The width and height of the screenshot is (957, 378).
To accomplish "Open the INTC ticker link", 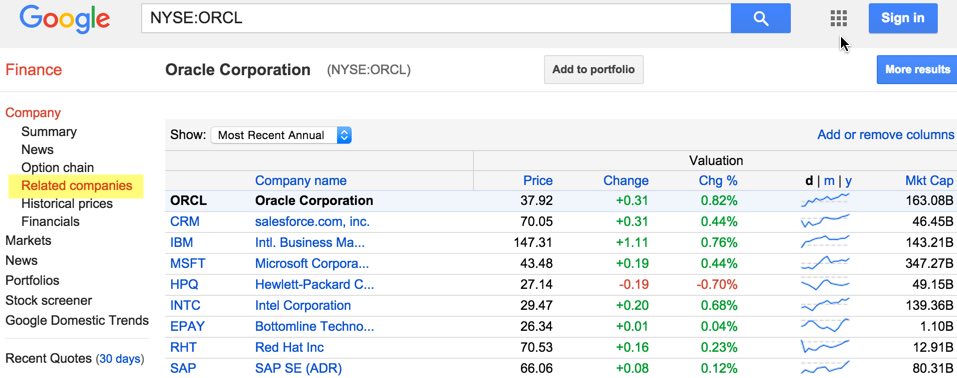I will pos(185,305).
